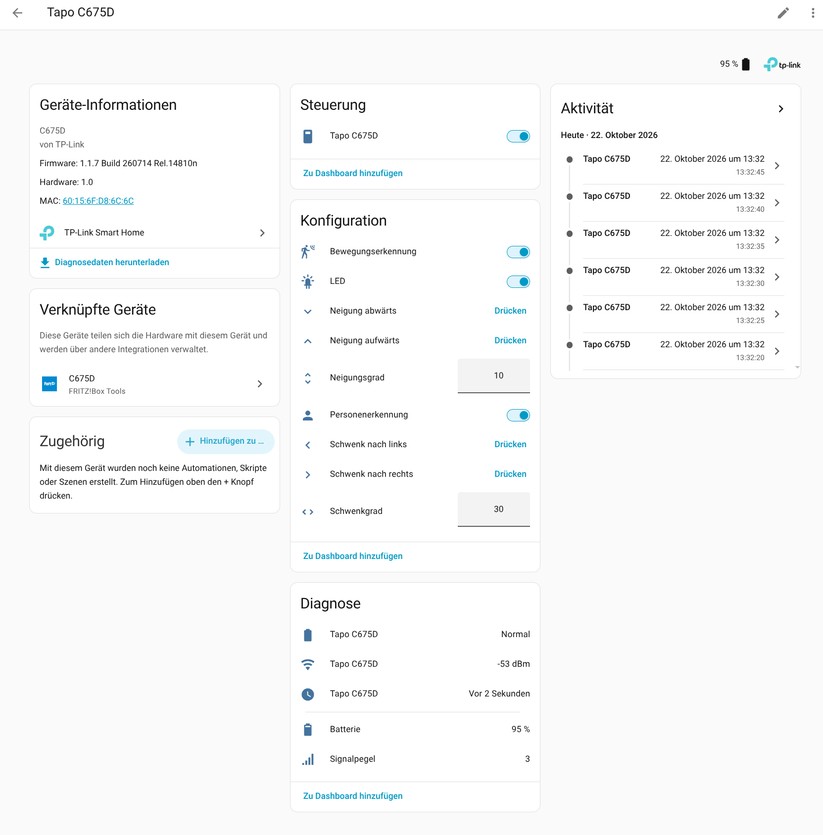Open the three-dot overflow menu
The width and height of the screenshot is (823, 835).
(x=812, y=13)
